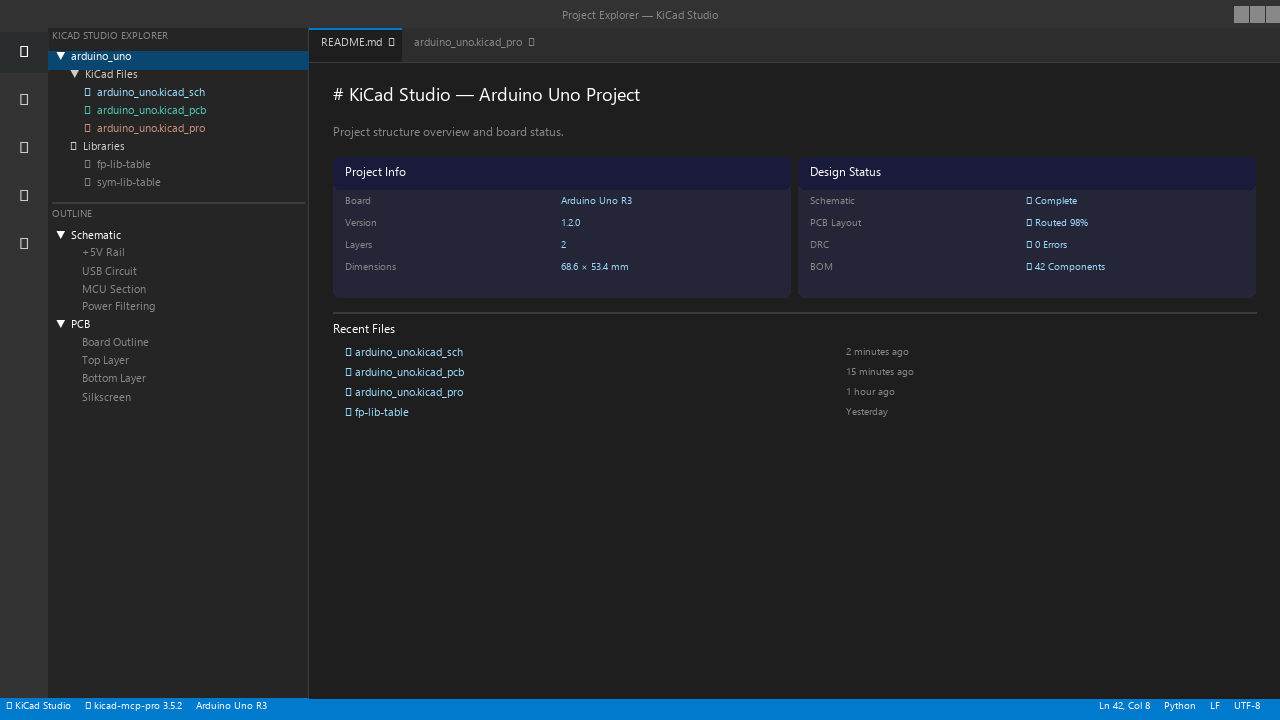The image size is (1280, 720).
Task: Open arduino_uno.kicad_pro link in Recent Files
Action: (x=409, y=392)
